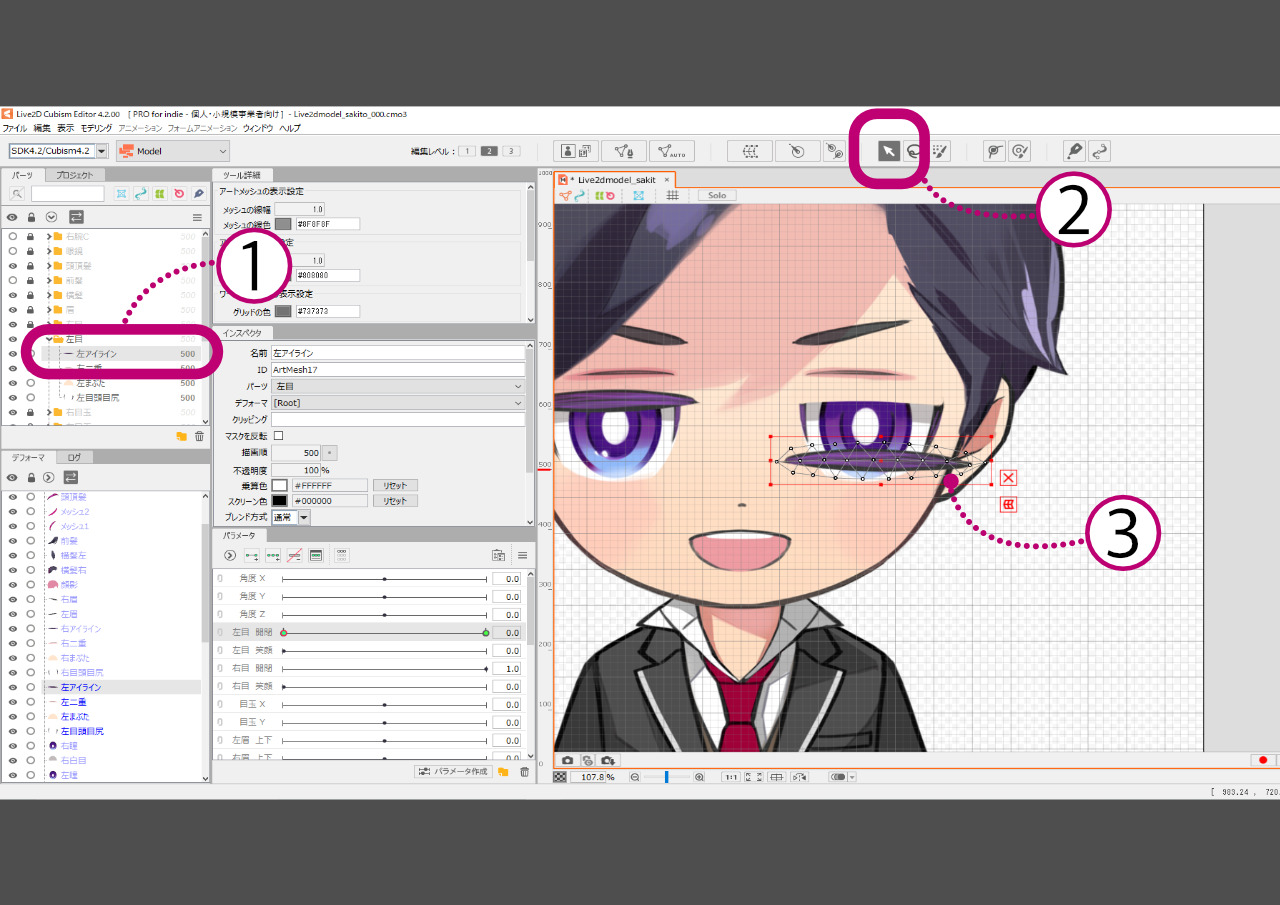Tick the マスクを反転 checkbox
Screen dimensions: 1280x905
coord(278,436)
